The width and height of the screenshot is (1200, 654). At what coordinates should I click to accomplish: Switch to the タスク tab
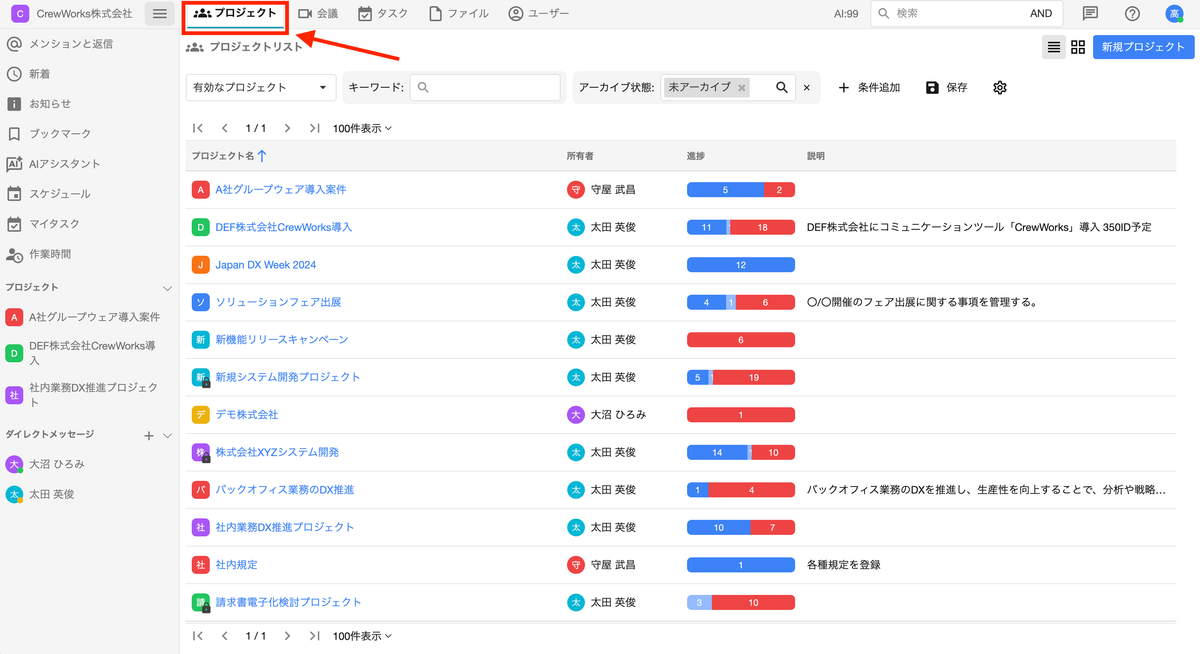[382, 14]
